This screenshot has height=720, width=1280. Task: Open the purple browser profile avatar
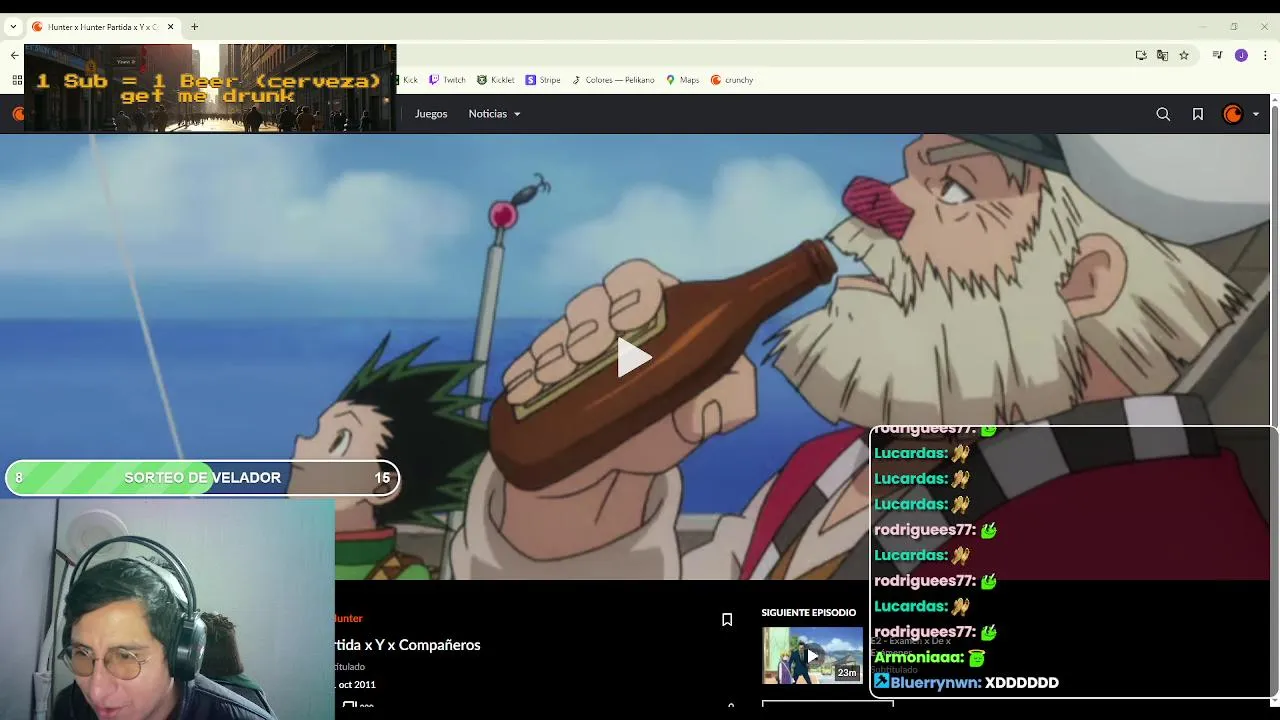point(1241,55)
